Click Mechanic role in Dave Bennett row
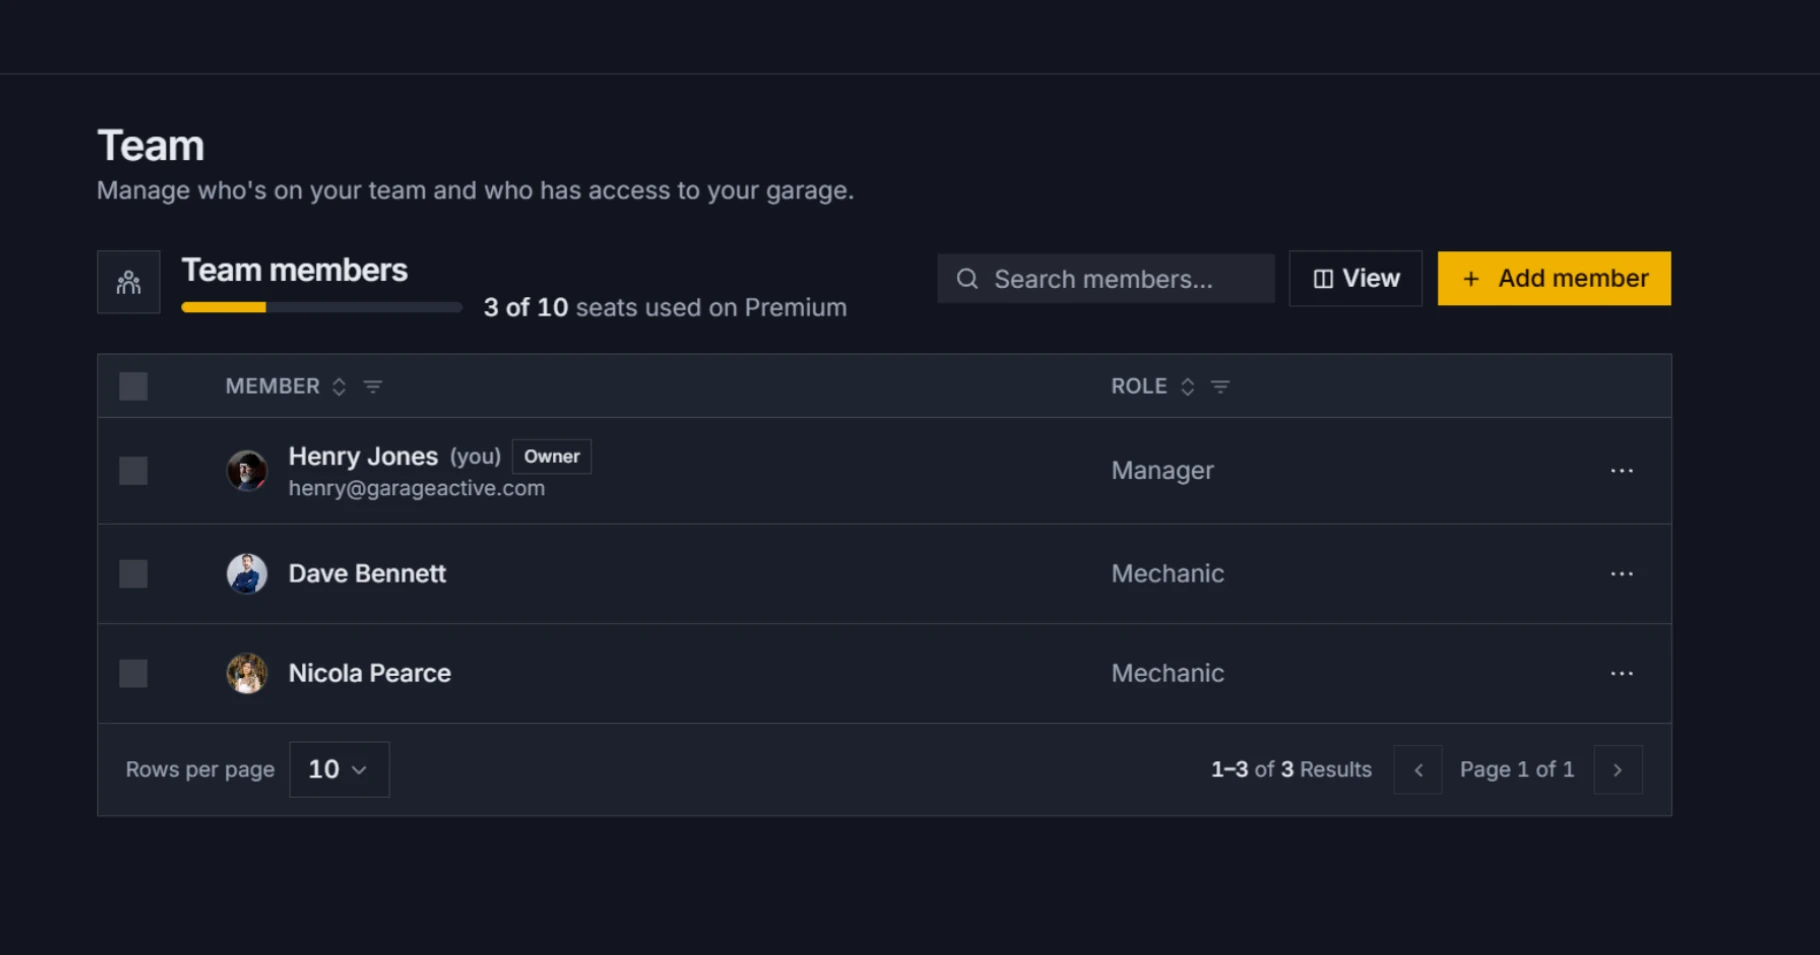Viewport: 1820px width, 955px height. (x=1167, y=574)
